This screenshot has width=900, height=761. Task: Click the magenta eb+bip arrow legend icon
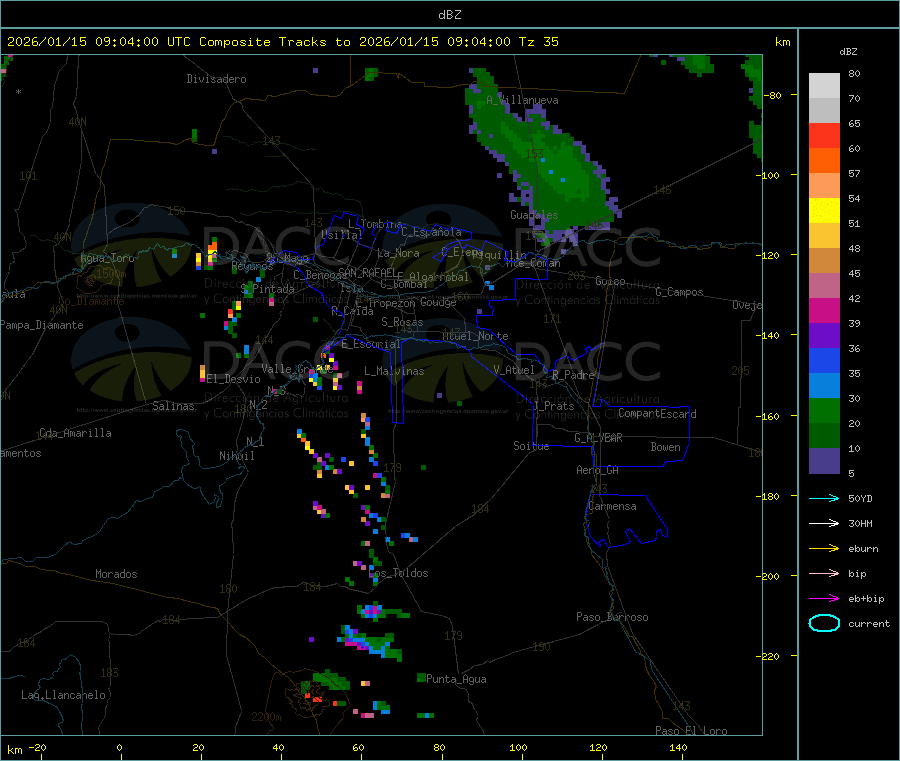tap(824, 598)
